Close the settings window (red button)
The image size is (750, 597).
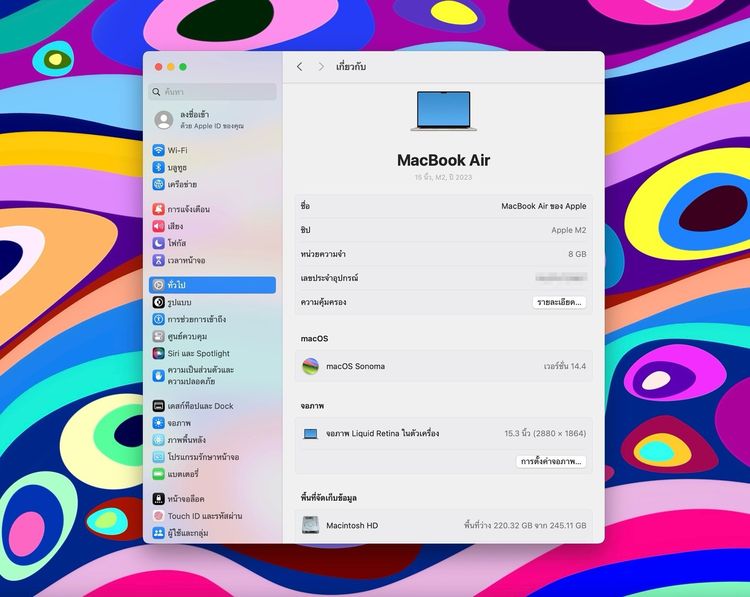coord(159,67)
